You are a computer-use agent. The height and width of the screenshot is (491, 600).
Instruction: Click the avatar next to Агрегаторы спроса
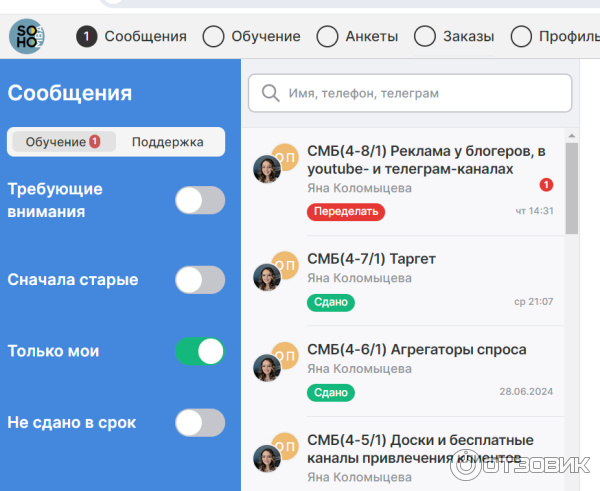268,367
